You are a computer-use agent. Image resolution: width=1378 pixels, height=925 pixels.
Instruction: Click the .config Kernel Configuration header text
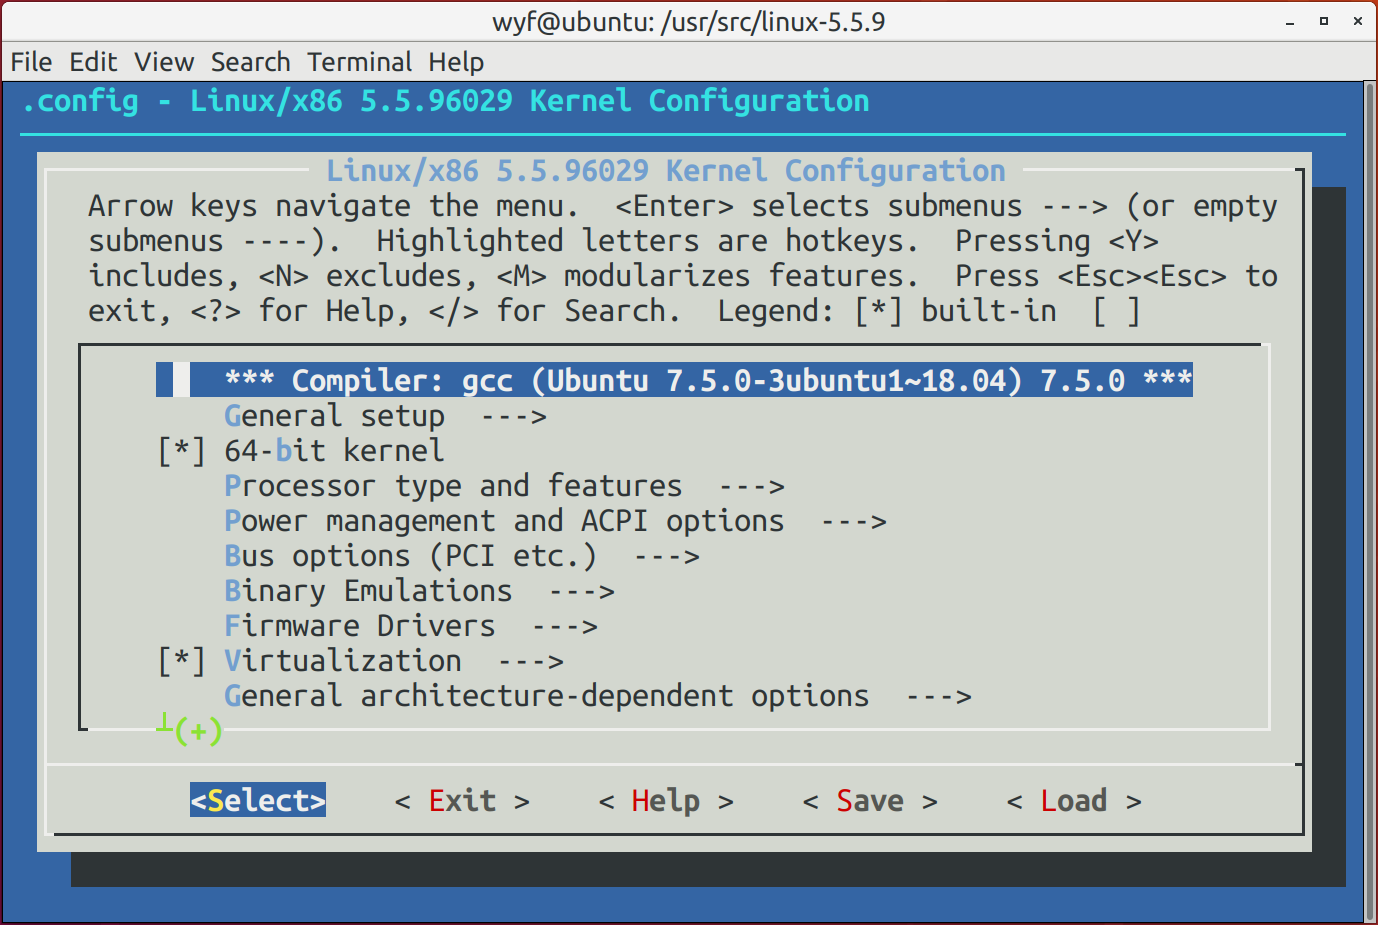(445, 101)
